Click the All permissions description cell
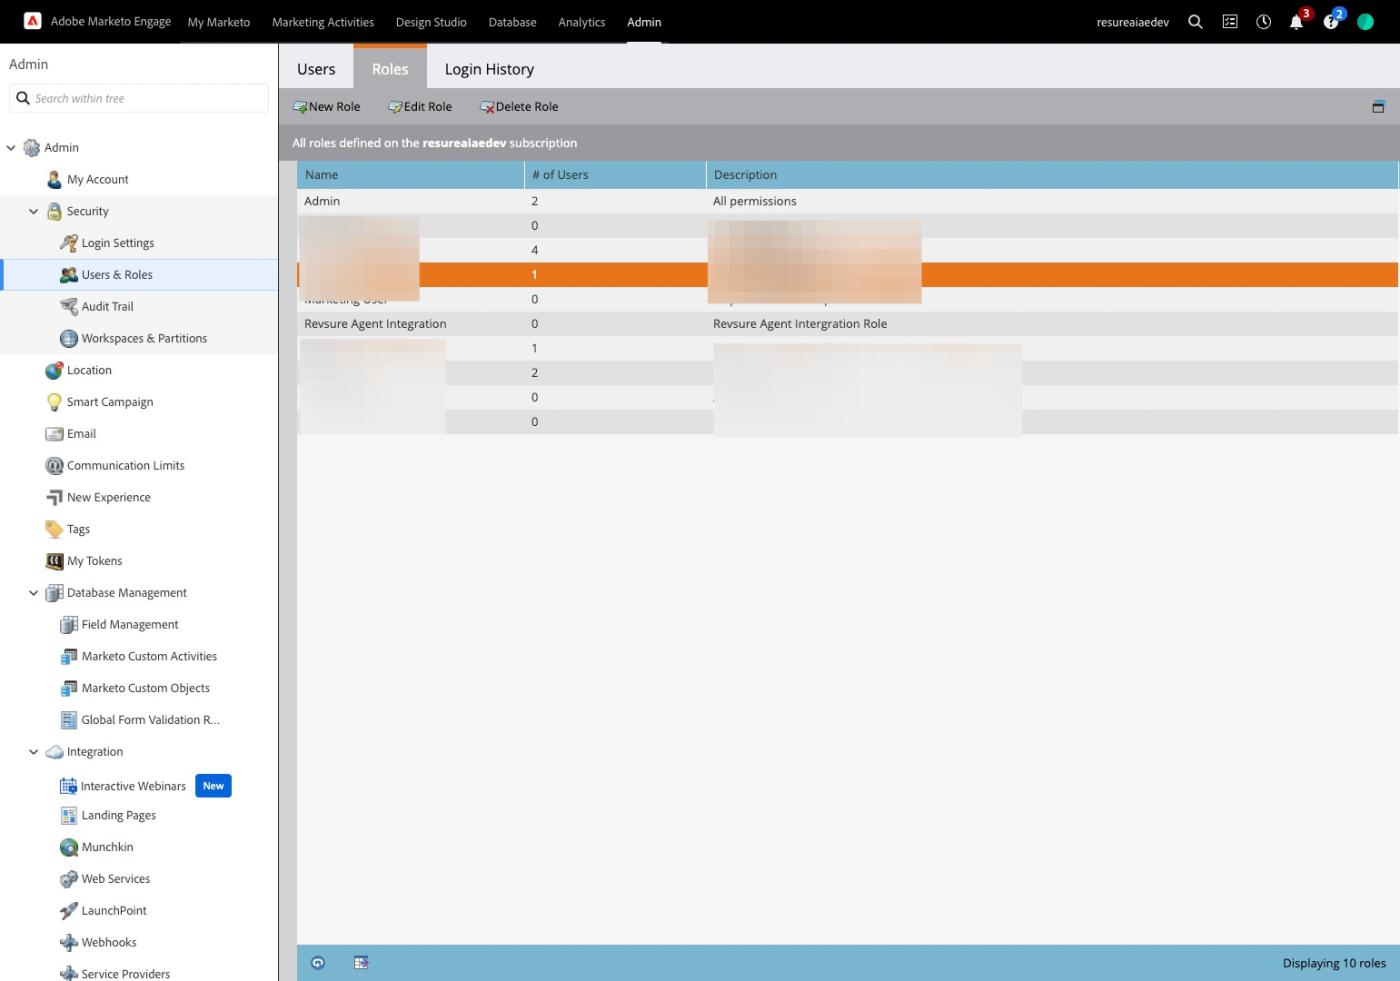The image size is (1400, 981). [x=755, y=201]
